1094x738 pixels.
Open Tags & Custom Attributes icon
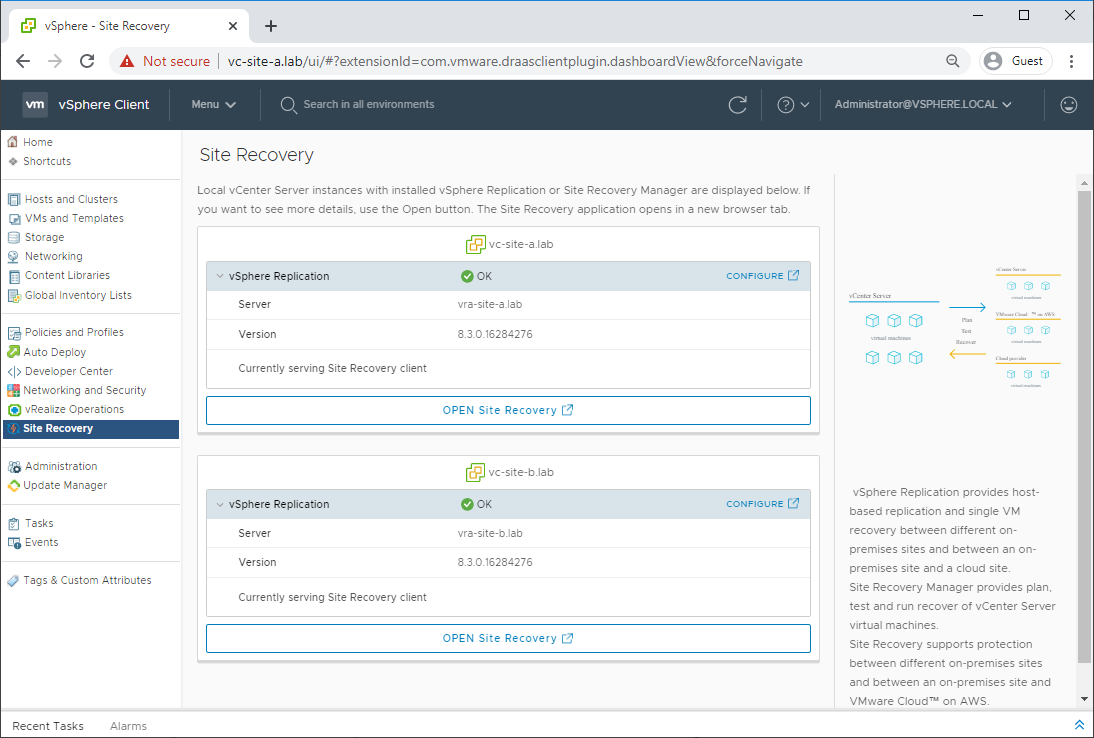[x=13, y=580]
